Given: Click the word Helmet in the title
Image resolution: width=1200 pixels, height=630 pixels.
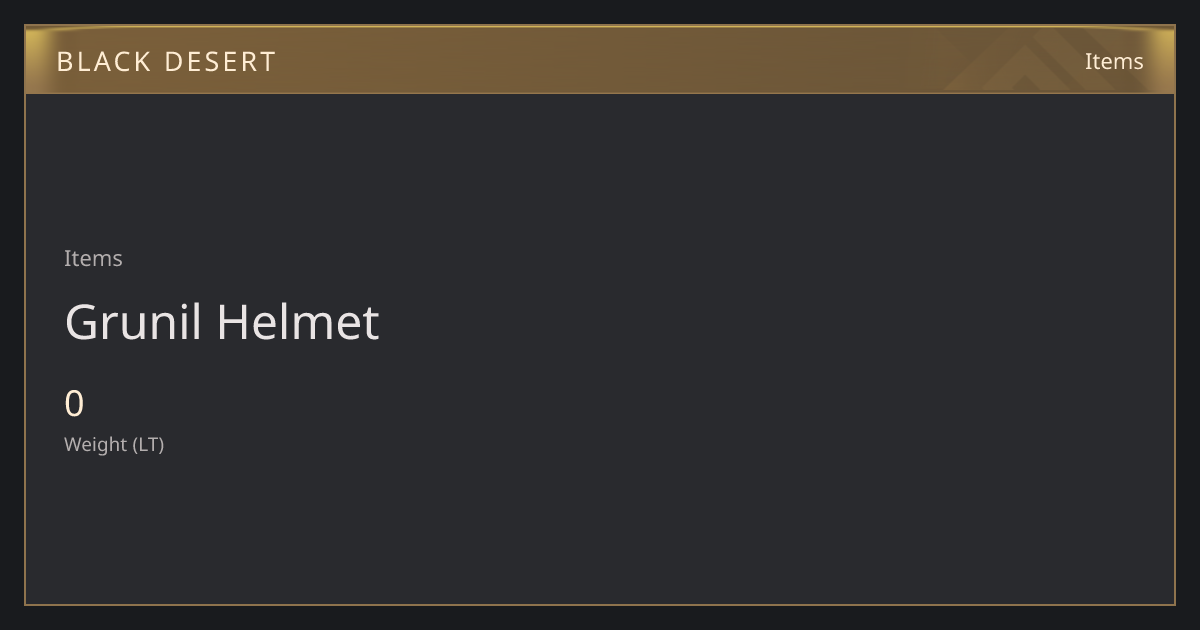Looking at the screenshot, I should point(298,322).
